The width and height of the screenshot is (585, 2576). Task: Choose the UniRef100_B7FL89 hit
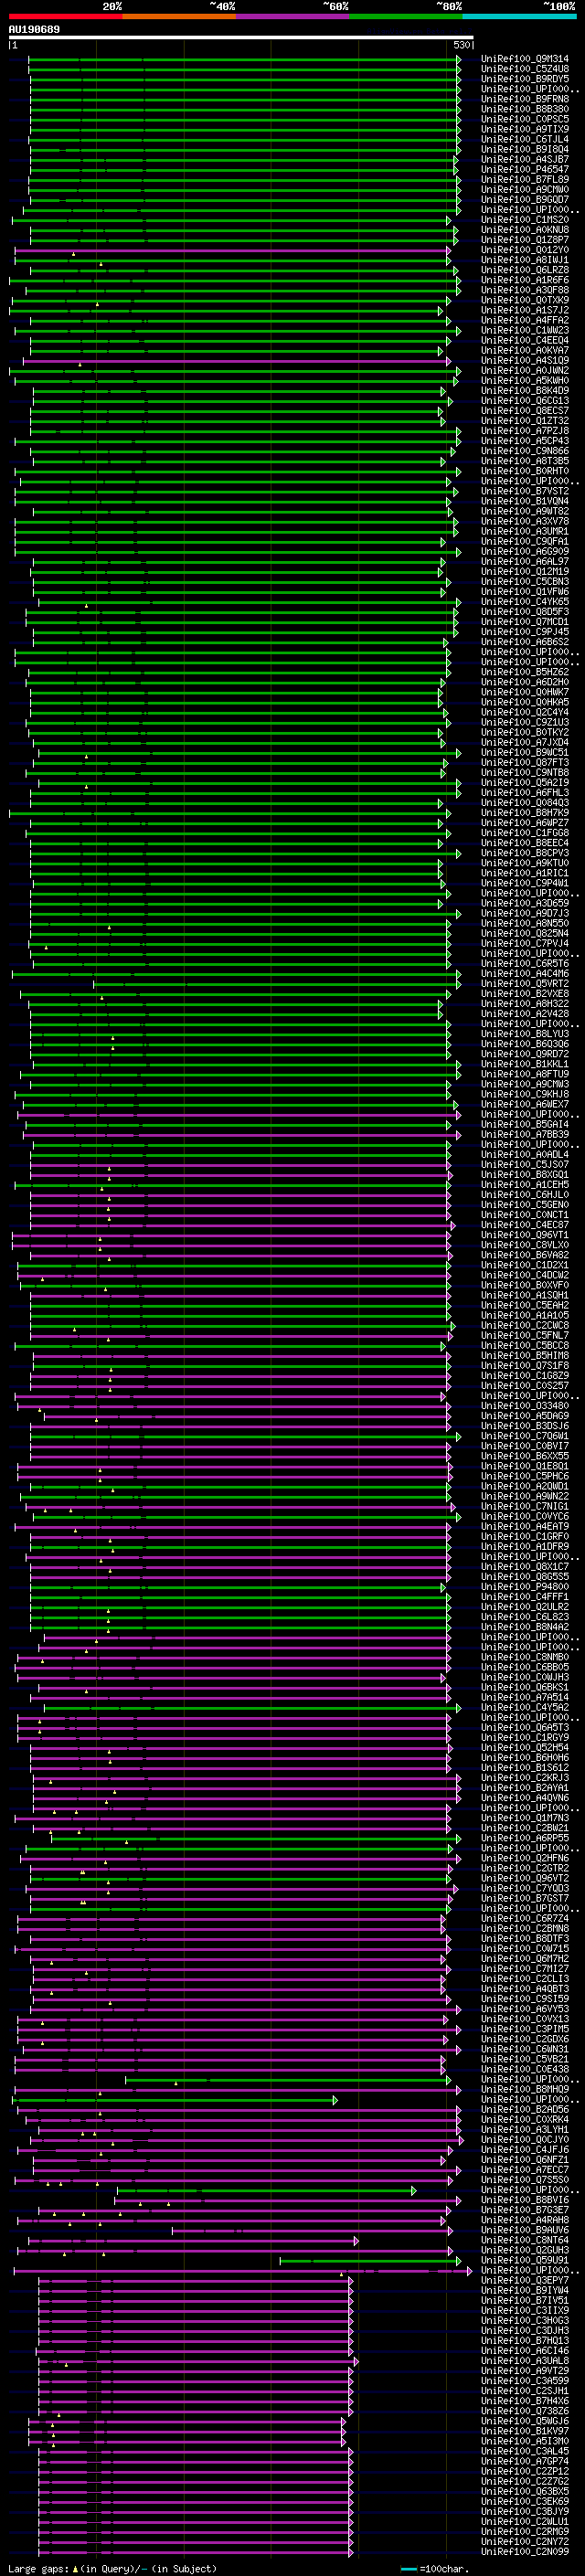[525, 180]
